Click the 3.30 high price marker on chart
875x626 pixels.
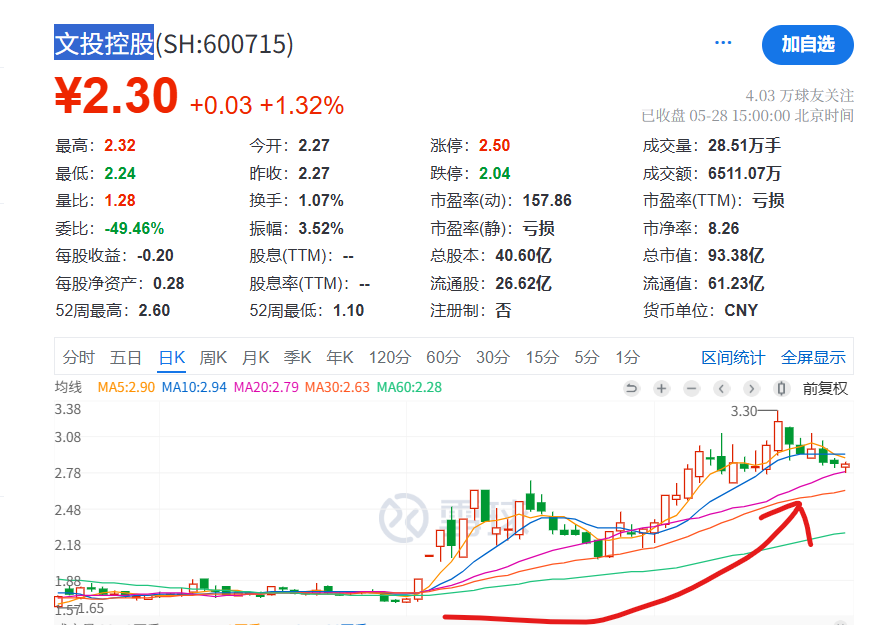(x=744, y=411)
